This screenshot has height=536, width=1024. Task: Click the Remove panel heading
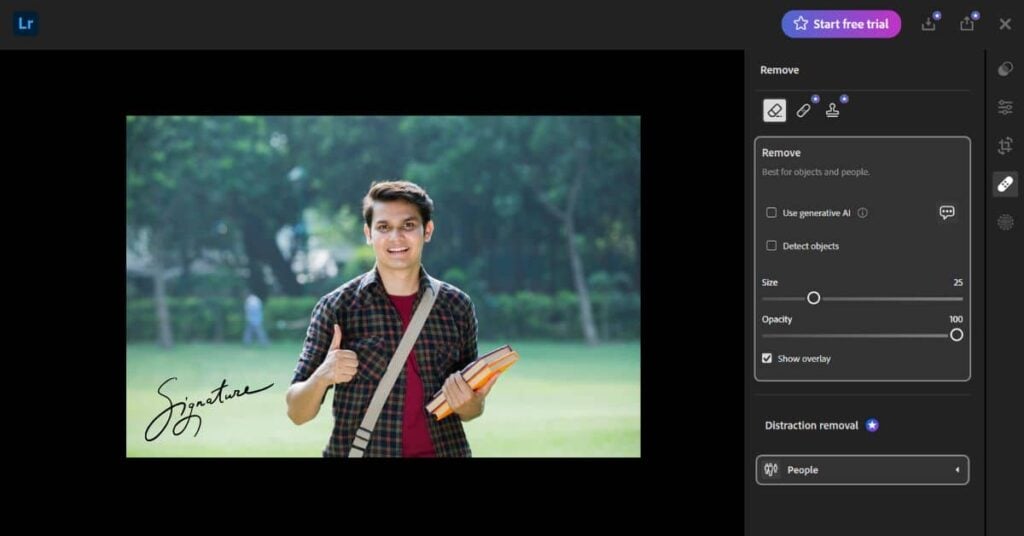click(779, 70)
